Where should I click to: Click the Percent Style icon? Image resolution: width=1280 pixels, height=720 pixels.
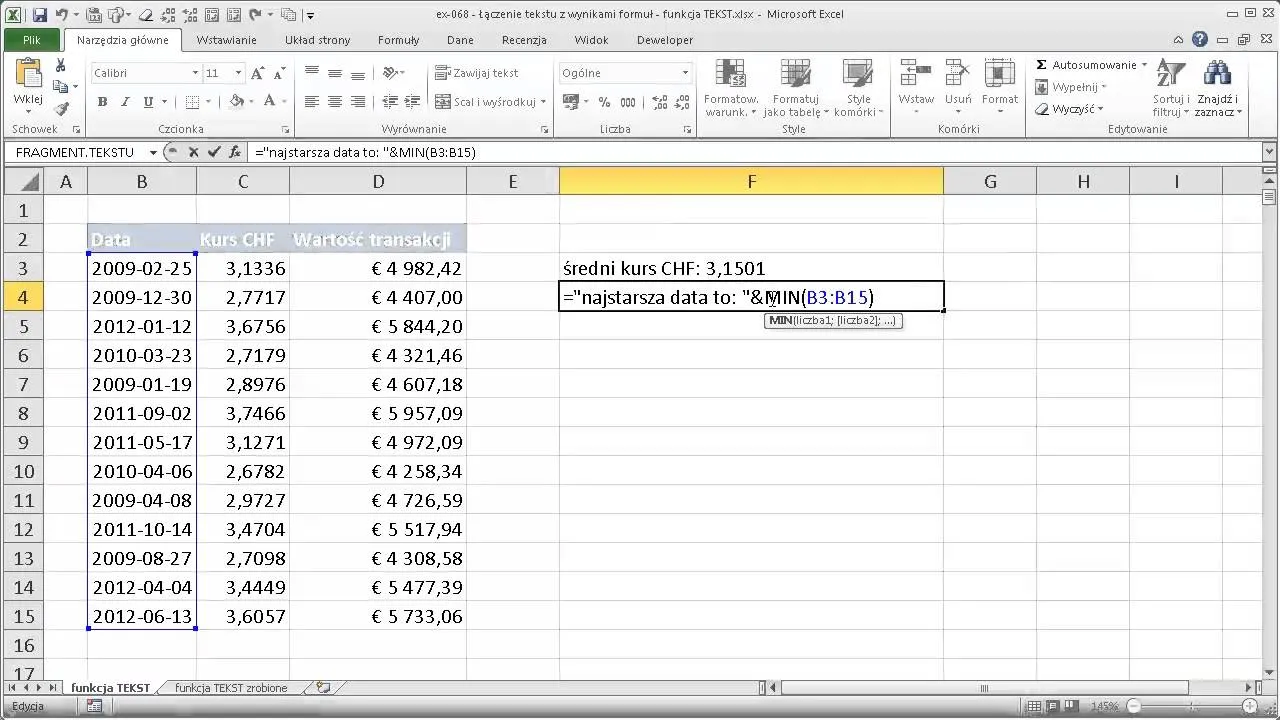click(604, 102)
